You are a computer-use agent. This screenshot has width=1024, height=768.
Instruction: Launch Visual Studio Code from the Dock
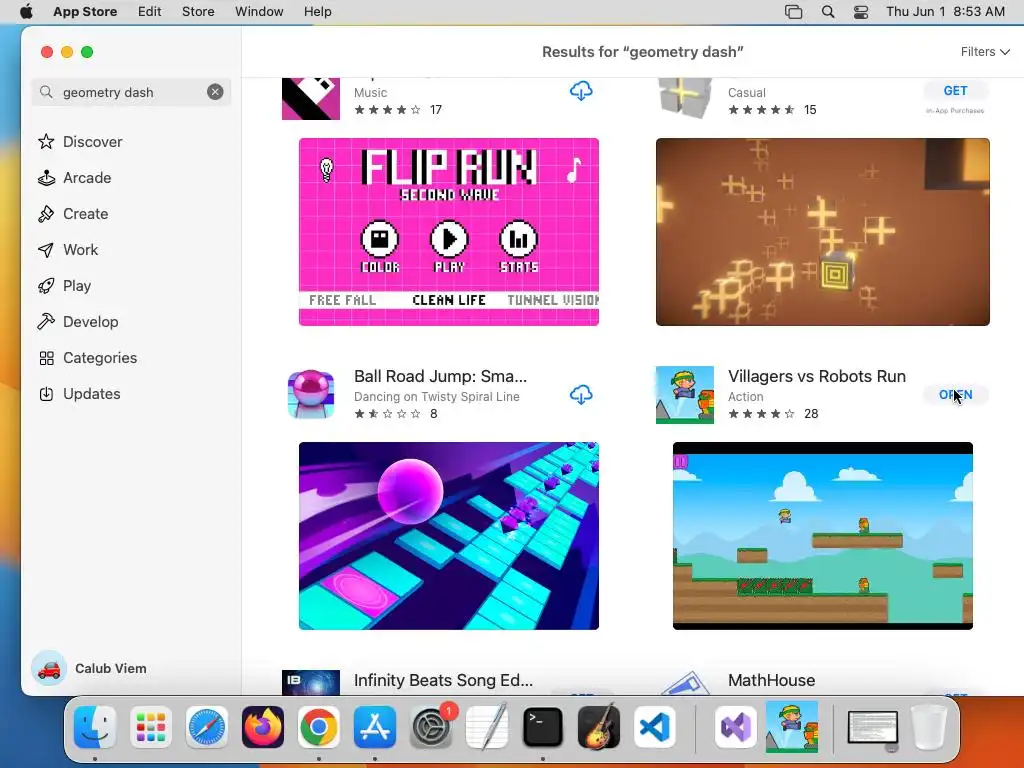click(655, 727)
